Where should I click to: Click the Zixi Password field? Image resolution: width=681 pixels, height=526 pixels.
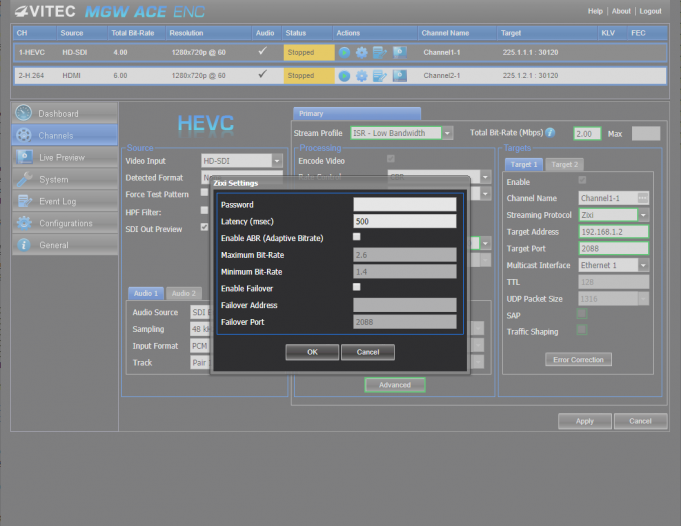click(x=405, y=204)
